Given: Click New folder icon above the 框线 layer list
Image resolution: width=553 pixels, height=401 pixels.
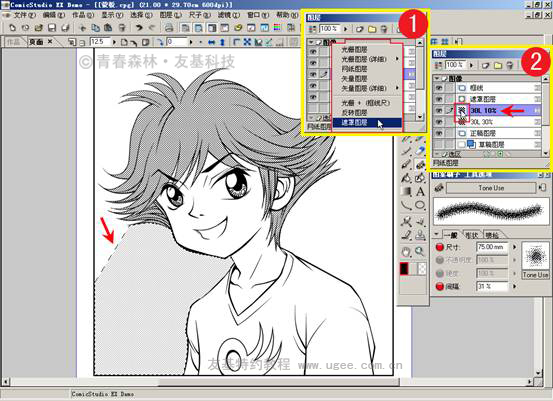Looking at the screenshot, I should pyautogui.click(x=498, y=65).
